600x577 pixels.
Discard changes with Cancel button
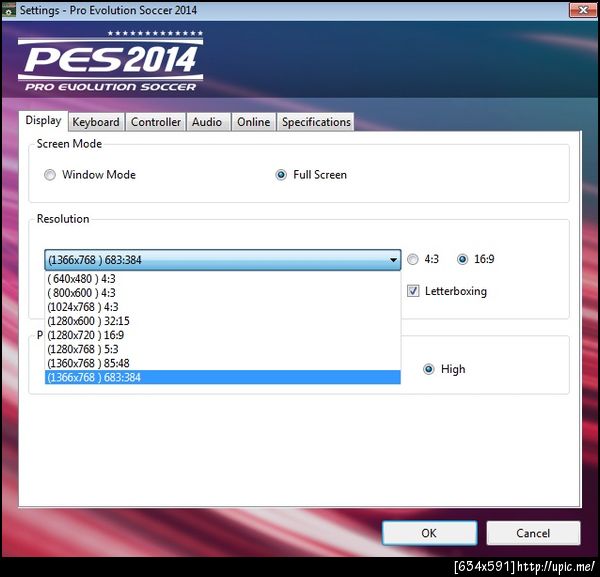click(533, 533)
